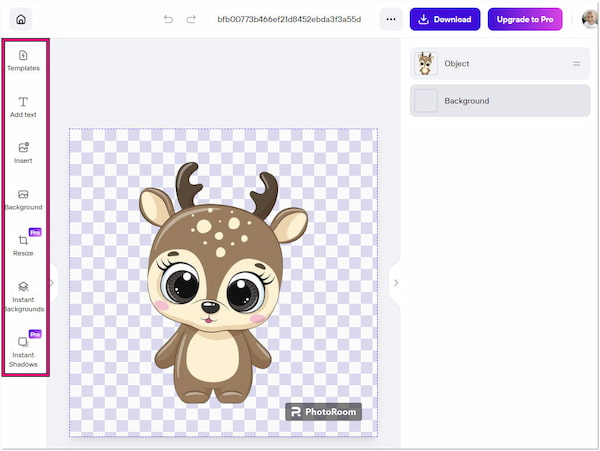
Task: Click the Undo arrow
Action: click(x=168, y=19)
